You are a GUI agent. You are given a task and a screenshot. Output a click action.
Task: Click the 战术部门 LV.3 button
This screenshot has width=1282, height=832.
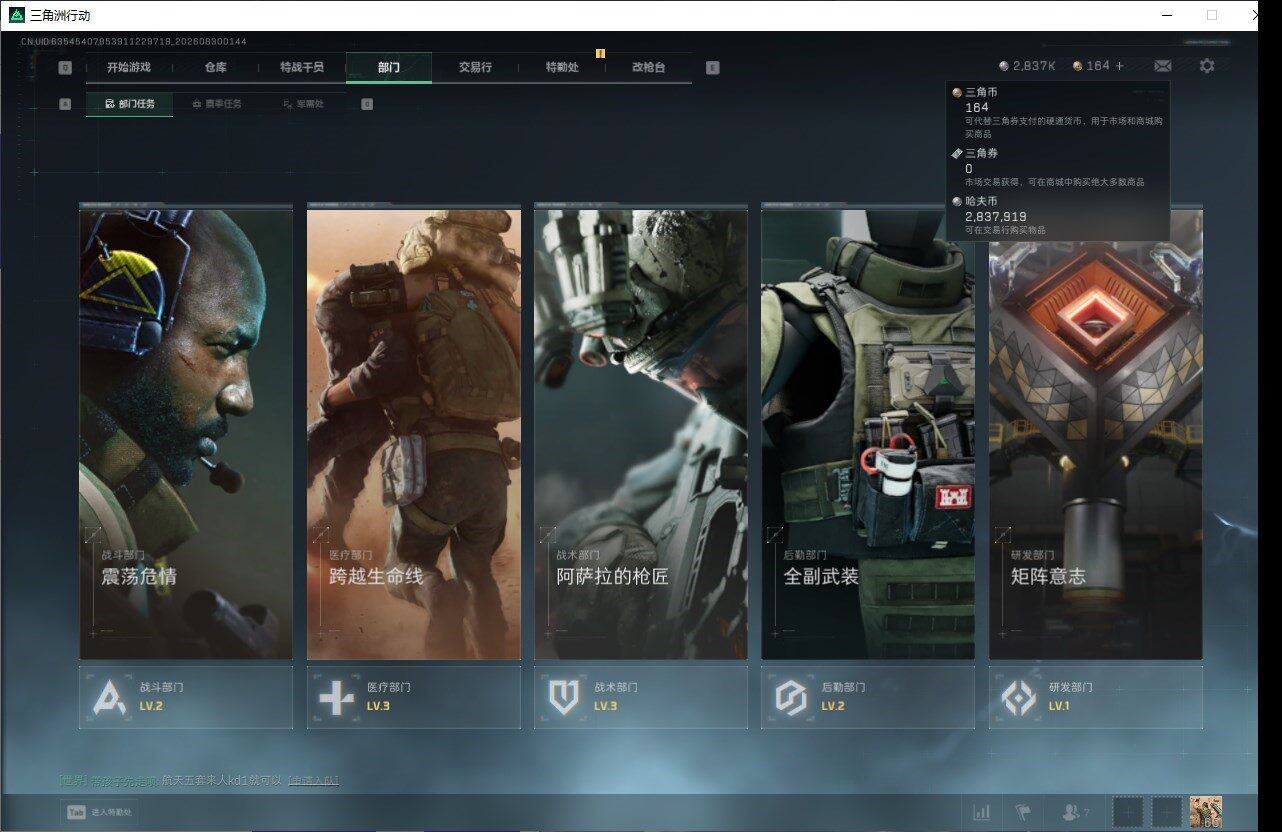click(x=641, y=697)
